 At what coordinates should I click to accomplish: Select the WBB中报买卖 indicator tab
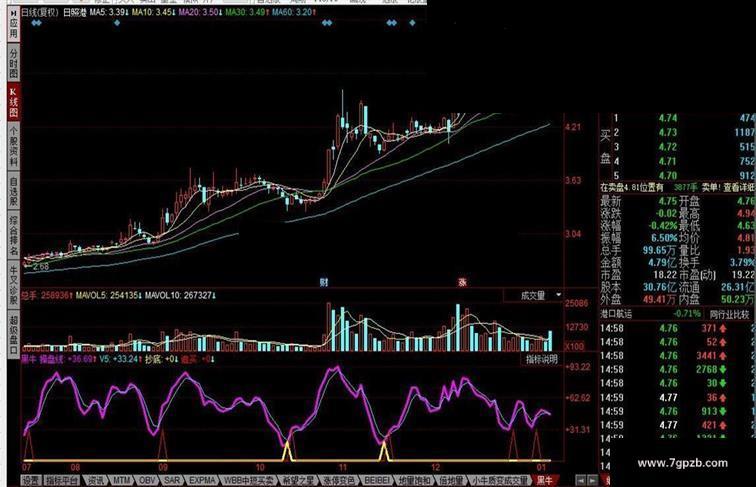click(249, 480)
